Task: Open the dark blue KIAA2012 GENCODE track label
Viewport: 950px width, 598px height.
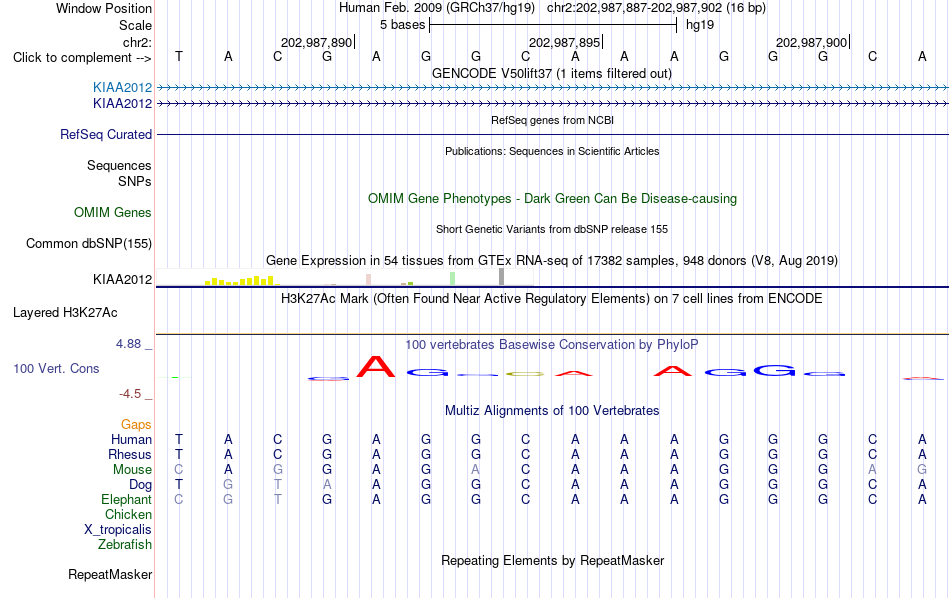Action: pos(122,104)
